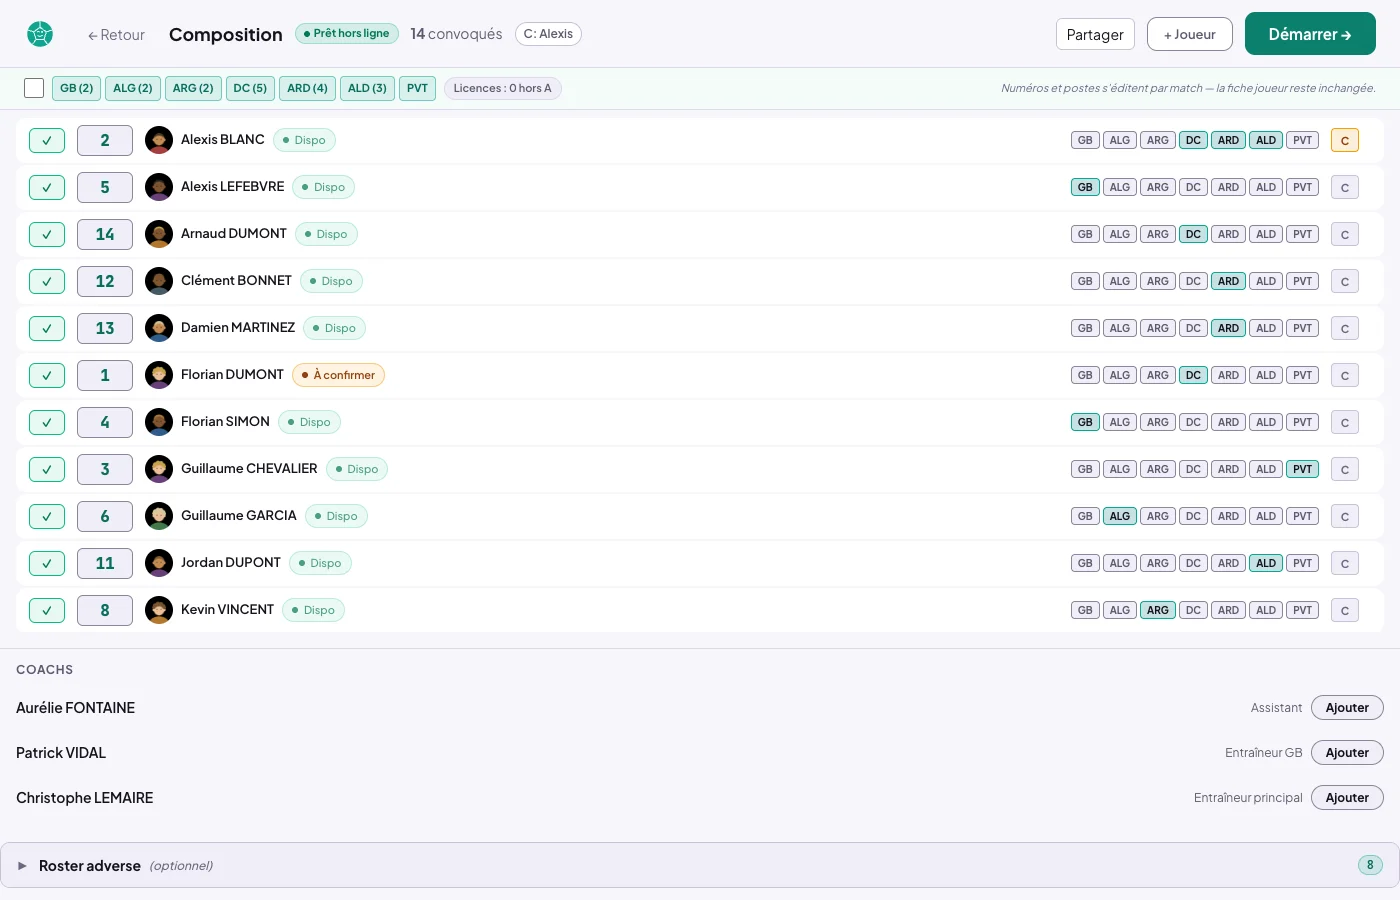
Task: Open Florian DUMONT's À confirmer status
Action: pyautogui.click(x=338, y=375)
